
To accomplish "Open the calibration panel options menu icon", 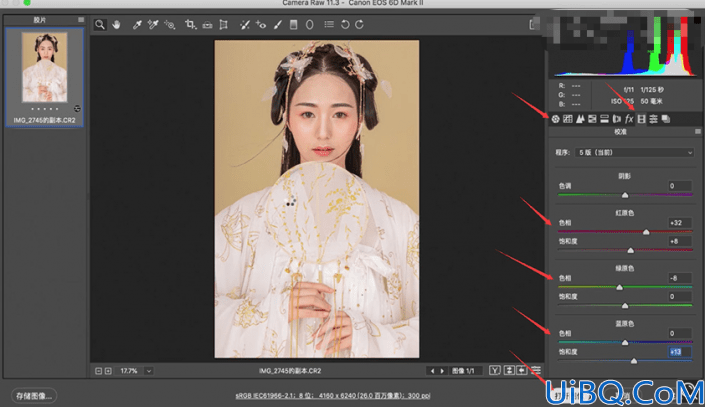I will click(x=697, y=132).
